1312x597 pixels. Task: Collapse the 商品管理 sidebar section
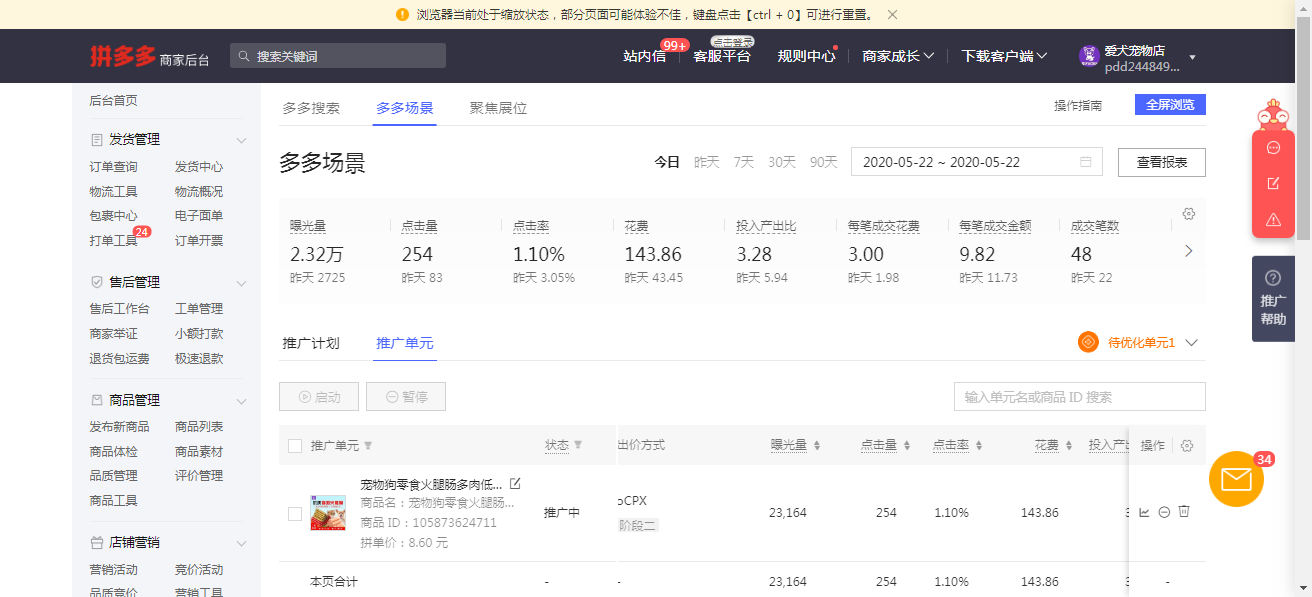[241, 401]
